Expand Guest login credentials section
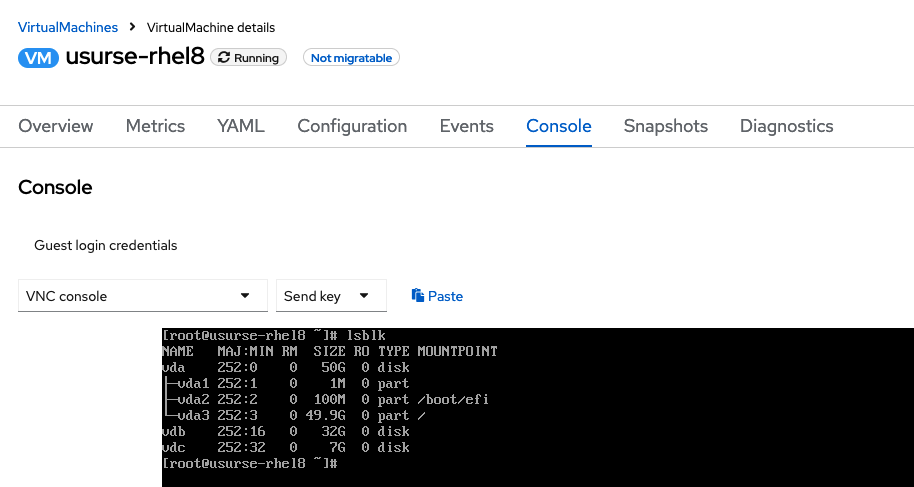 [105, 245]
